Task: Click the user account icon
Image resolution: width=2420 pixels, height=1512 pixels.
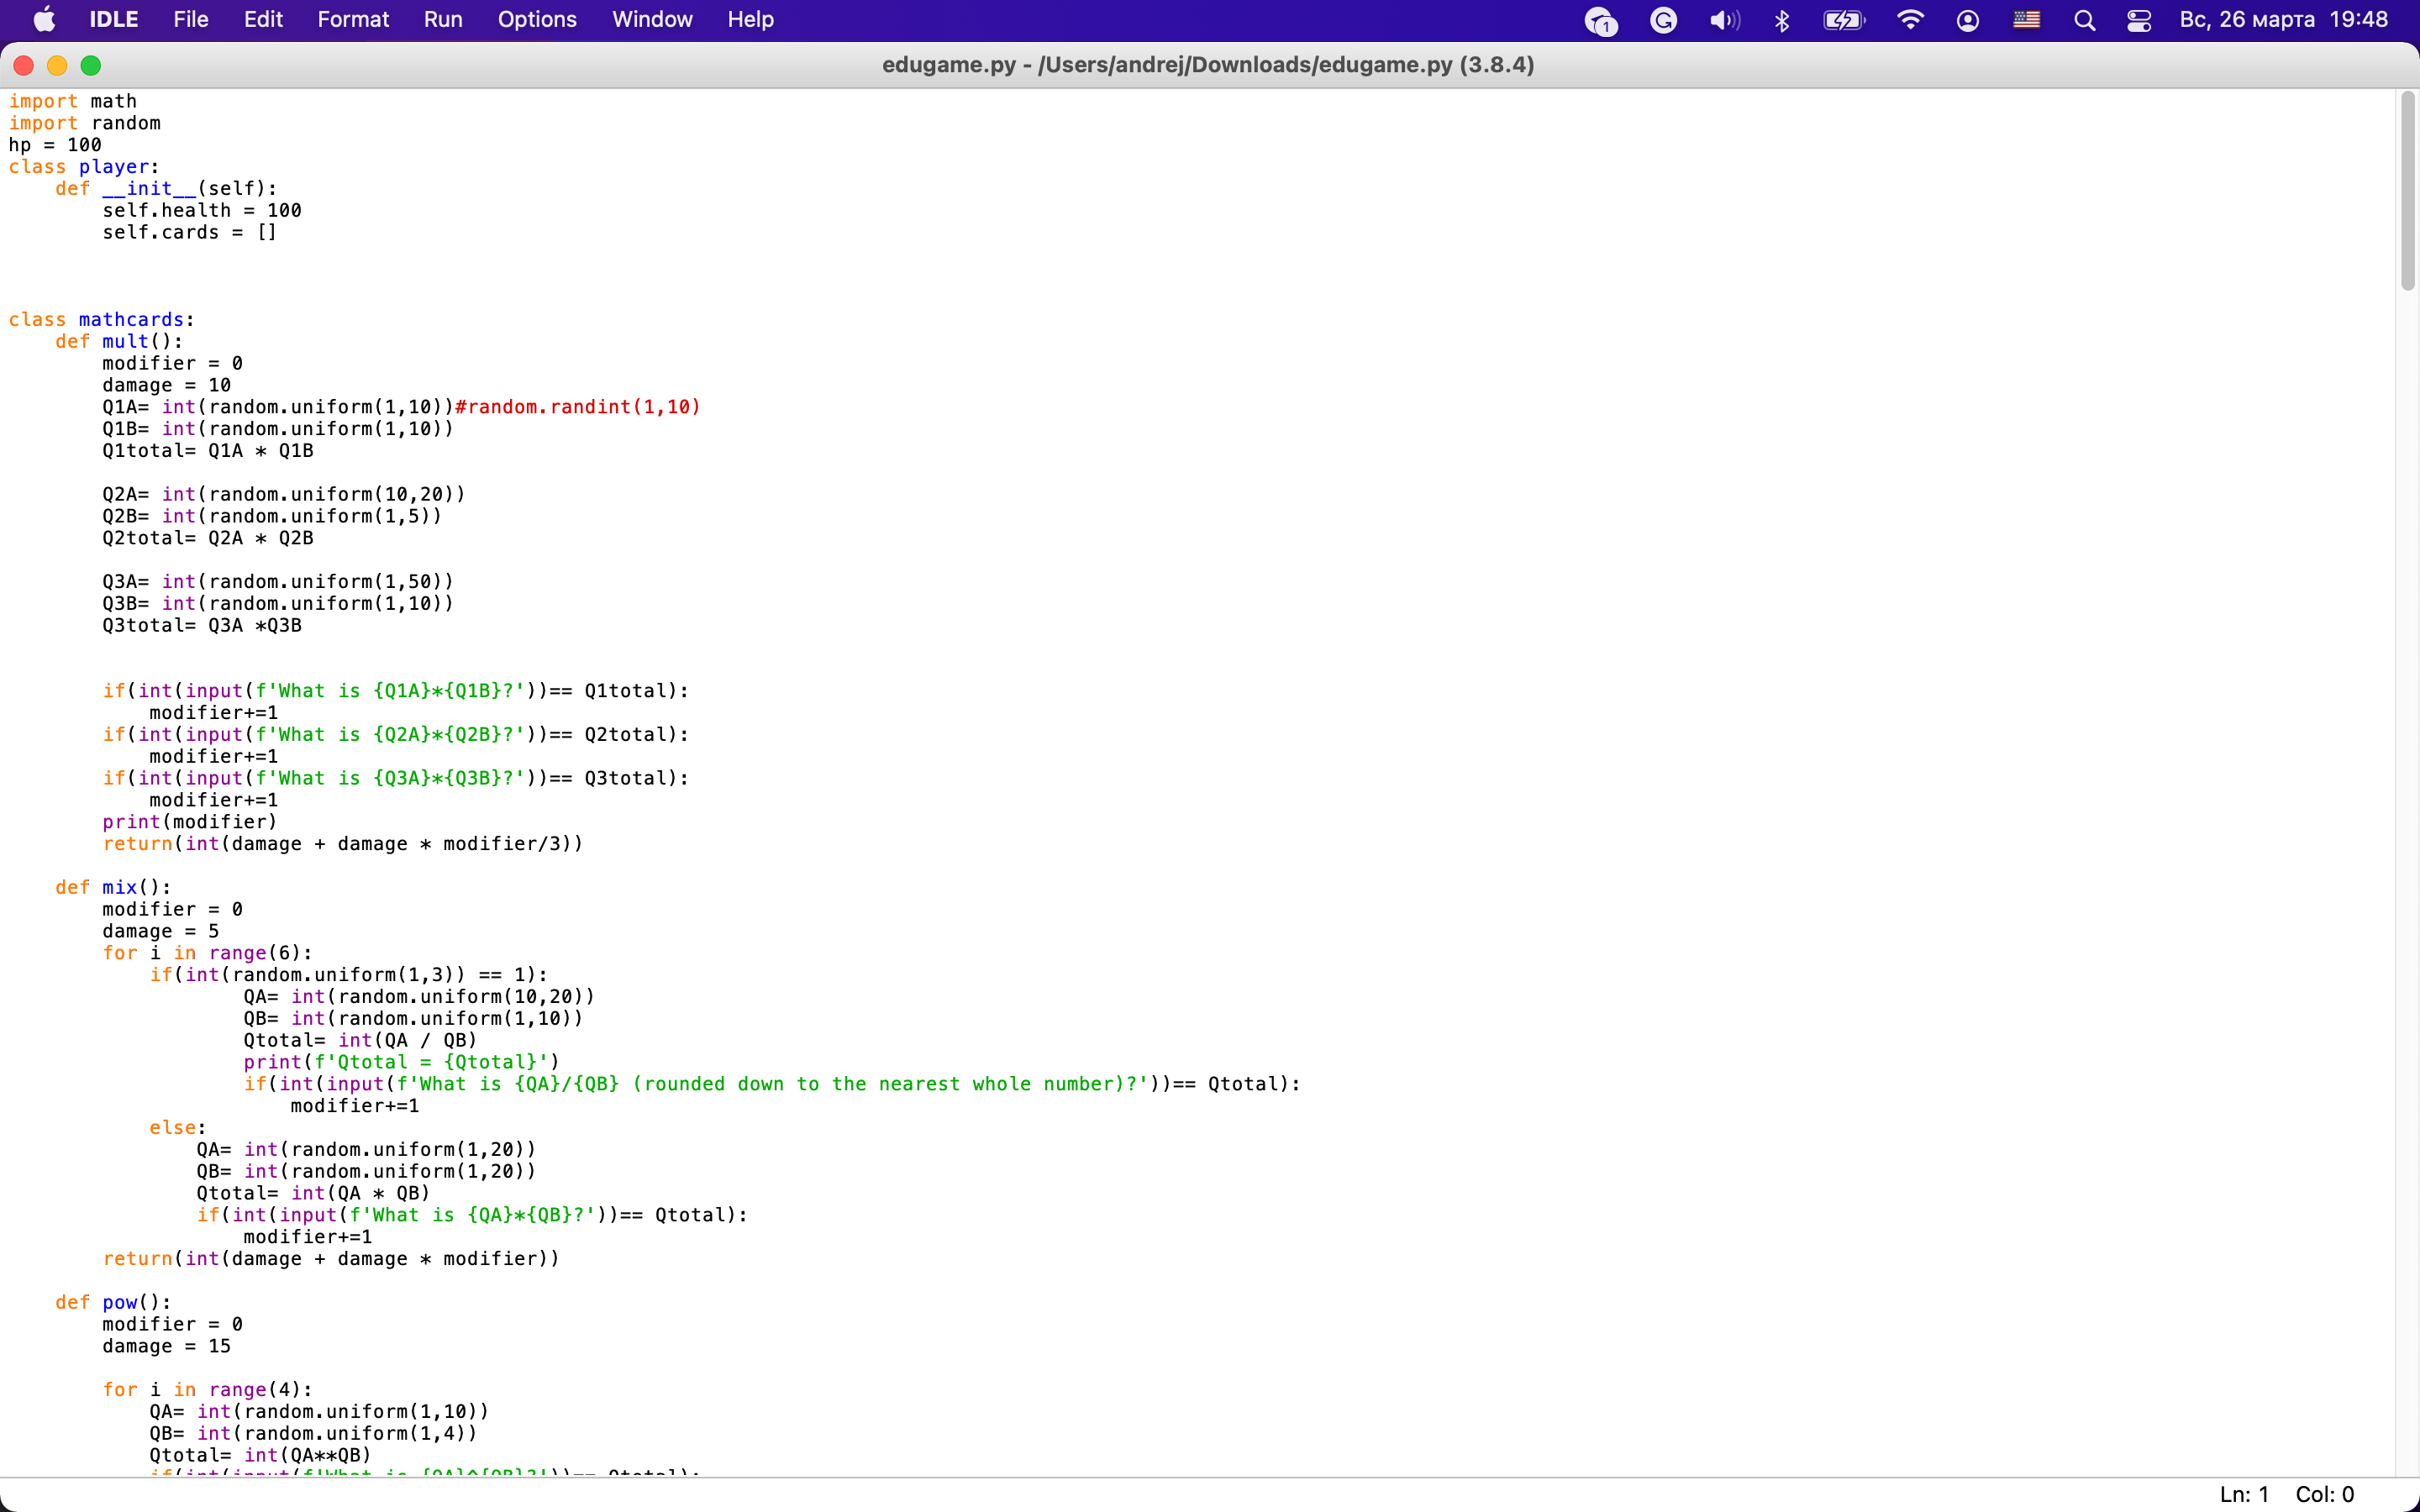Action: 1967,20
